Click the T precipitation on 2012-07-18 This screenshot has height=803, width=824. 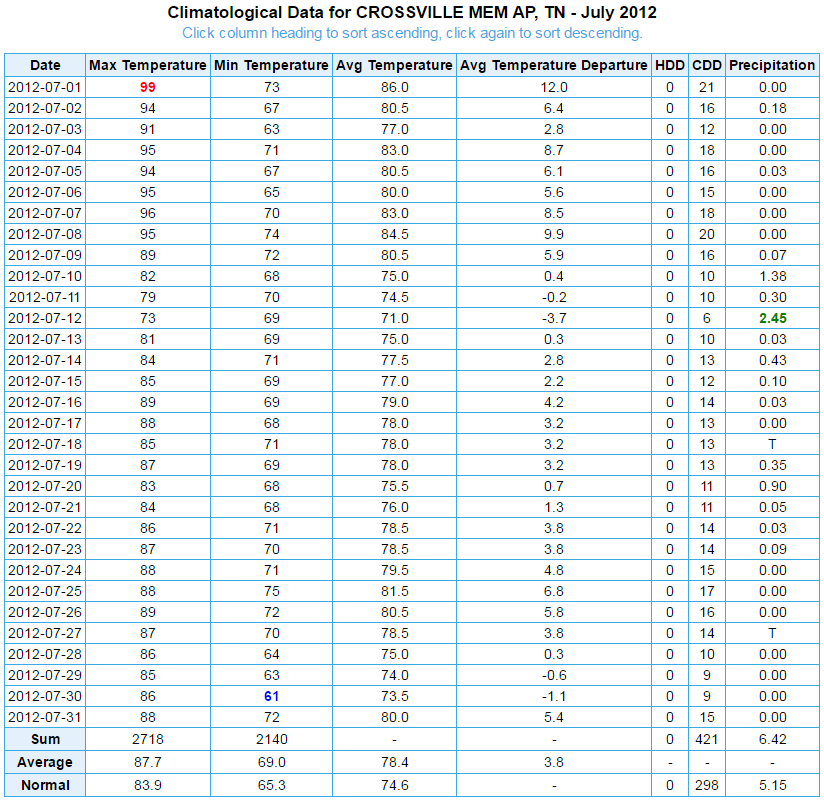(x=772, y=445)
